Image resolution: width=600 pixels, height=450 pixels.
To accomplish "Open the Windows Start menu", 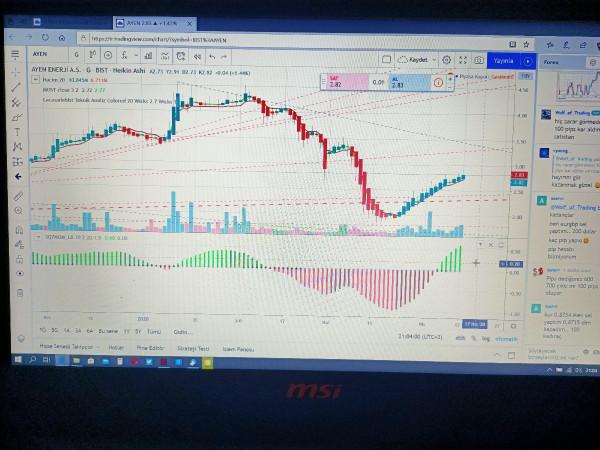I will pos(18,359).
